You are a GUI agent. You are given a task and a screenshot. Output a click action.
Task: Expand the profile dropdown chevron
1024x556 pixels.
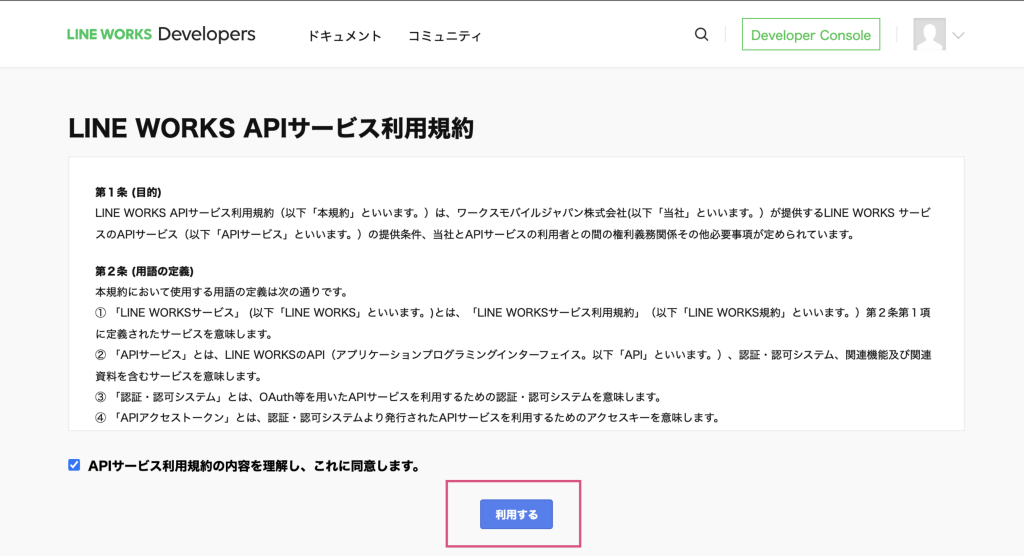tap(958, 36)
